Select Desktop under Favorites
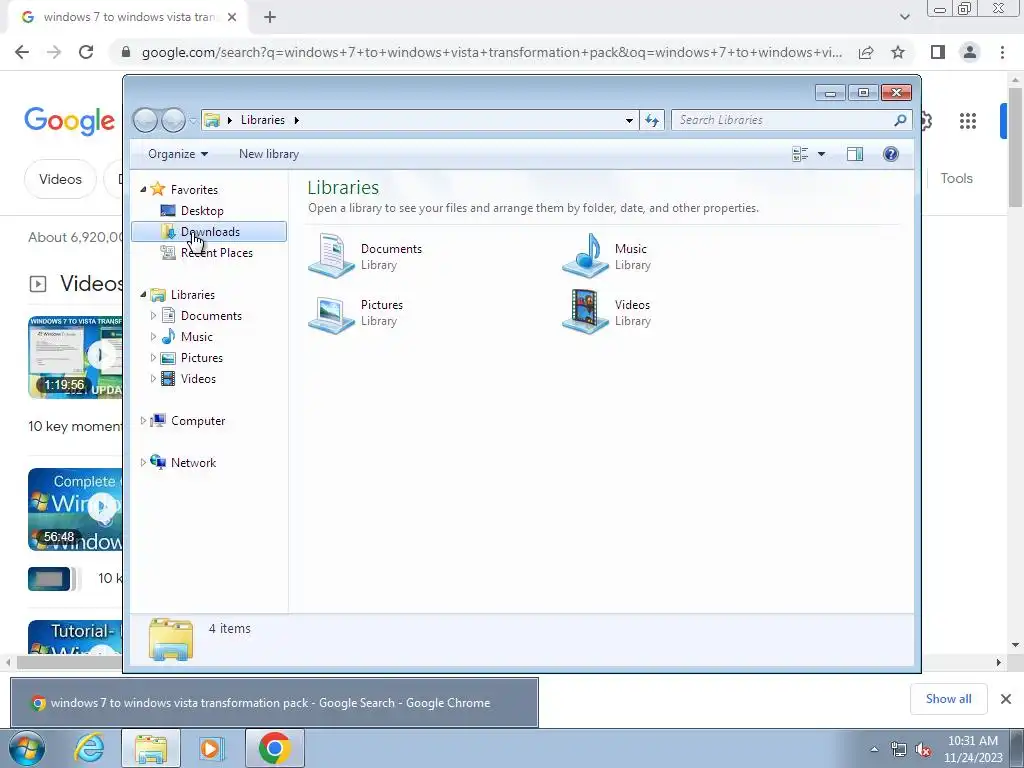The width and height of the screenshot is (1024, 768). (202, 211)
